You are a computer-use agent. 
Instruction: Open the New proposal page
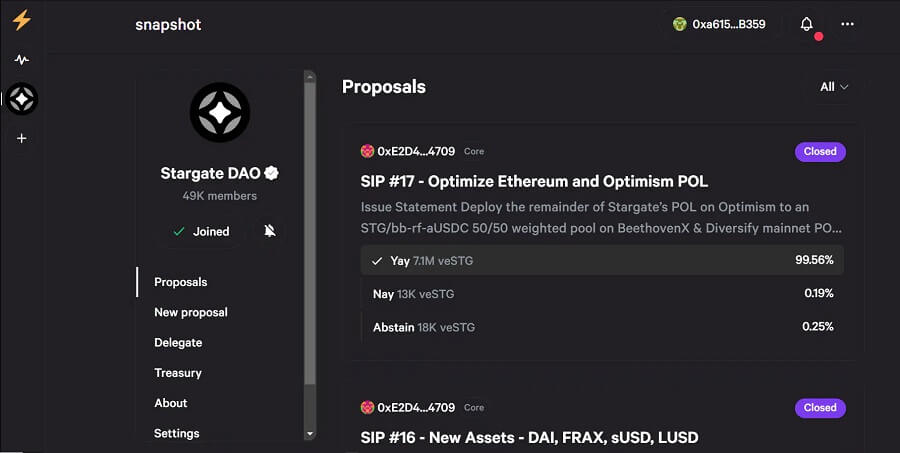tap(191, 312)
